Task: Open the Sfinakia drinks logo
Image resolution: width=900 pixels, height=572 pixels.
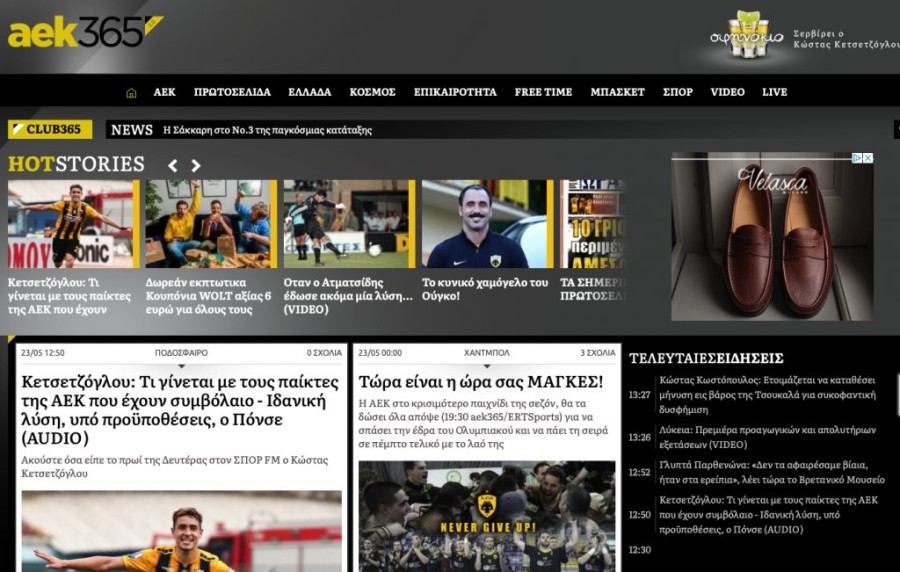Action: (x=745, y=36)
